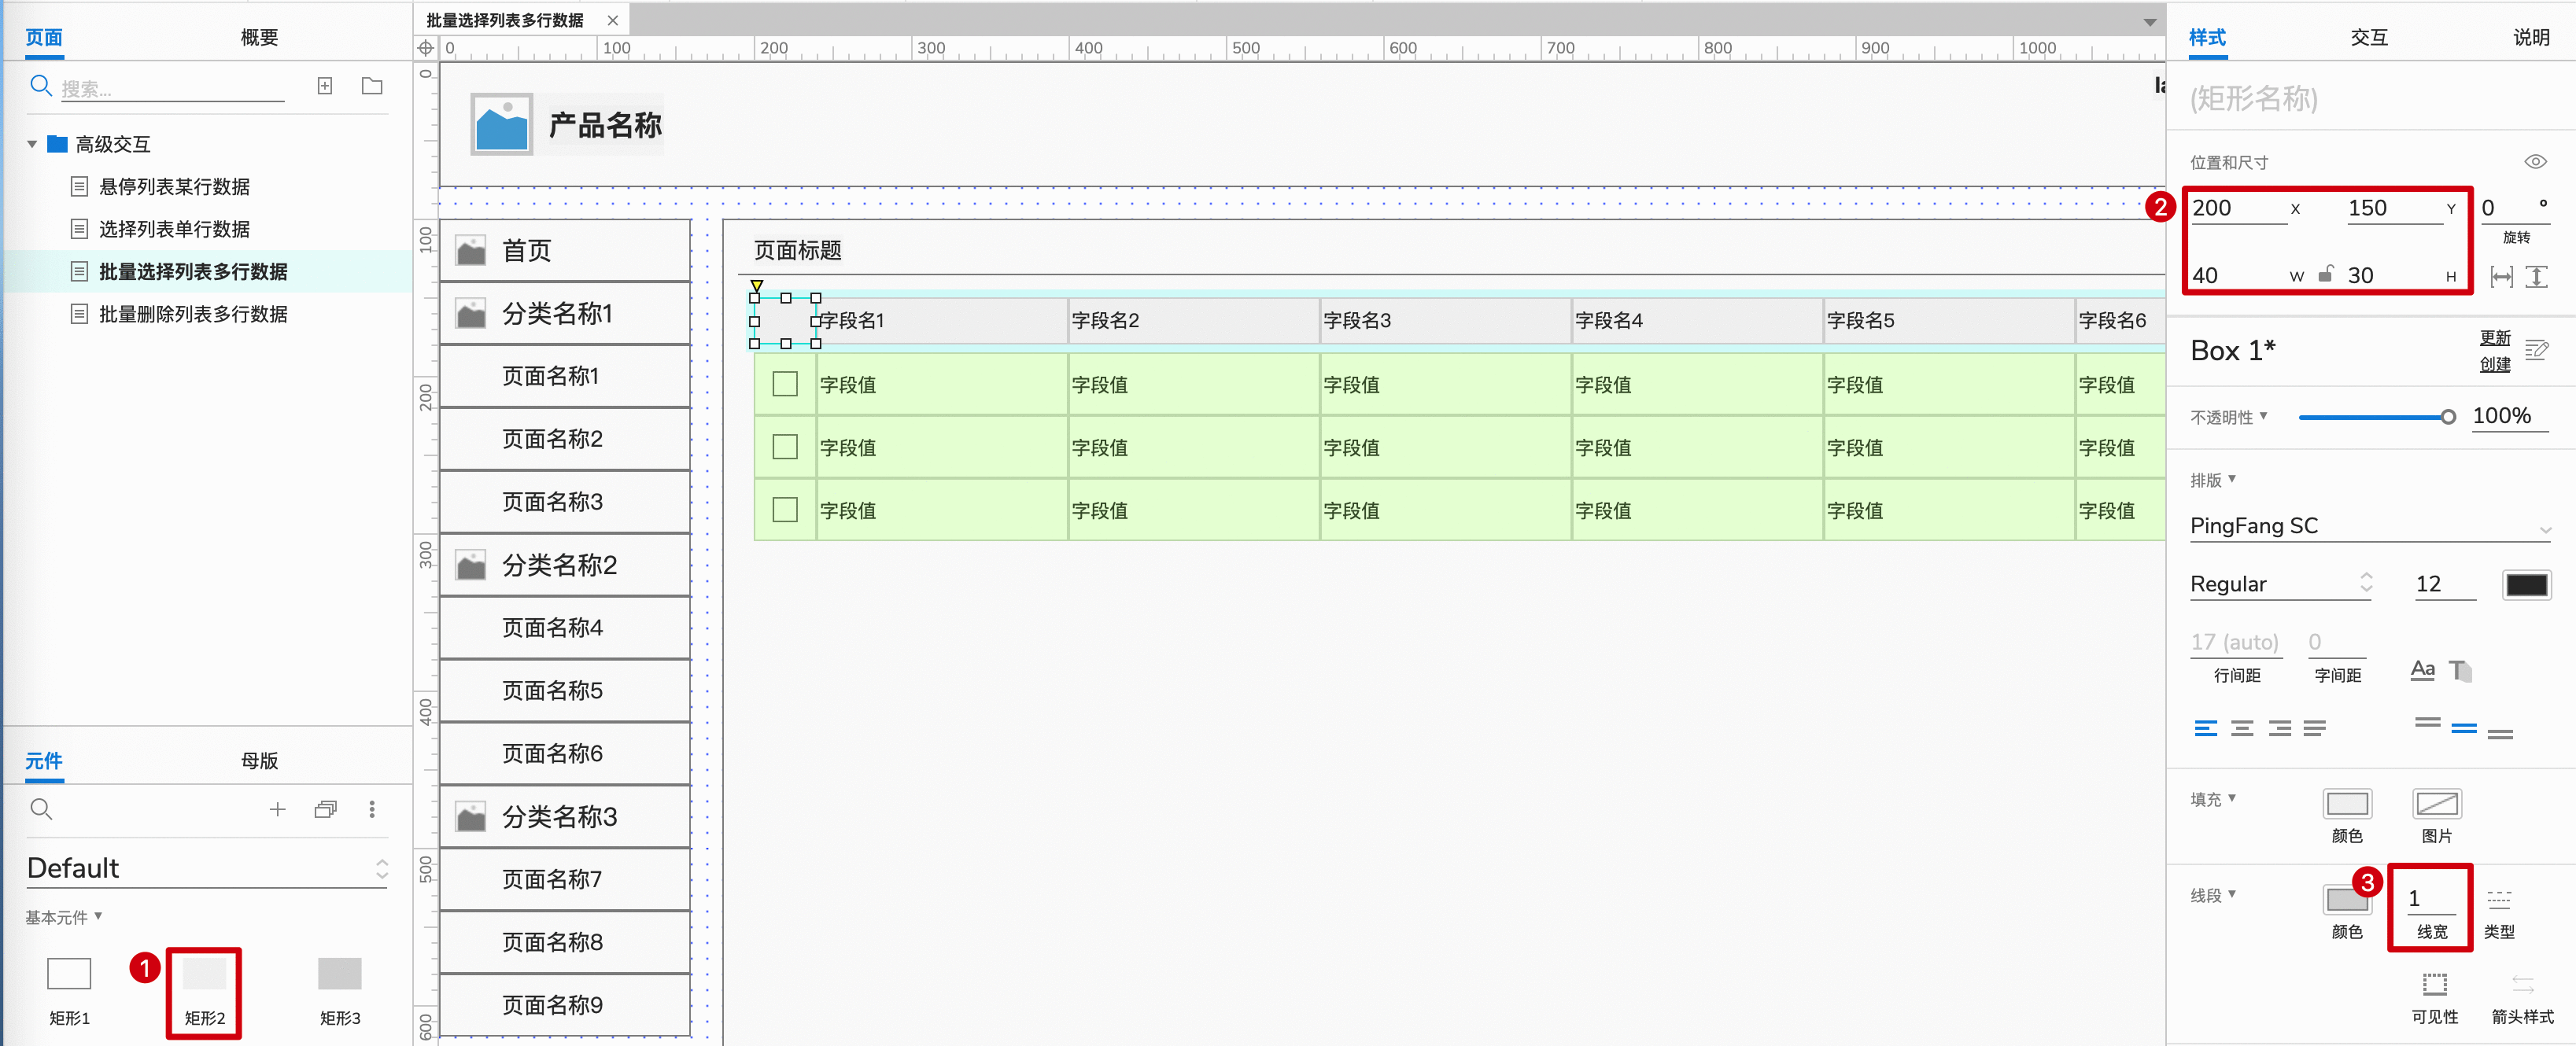Click the fill image icon labeled 图片
The width and height of the screenshot is (2576, 1046).
tap(2437, 804)
